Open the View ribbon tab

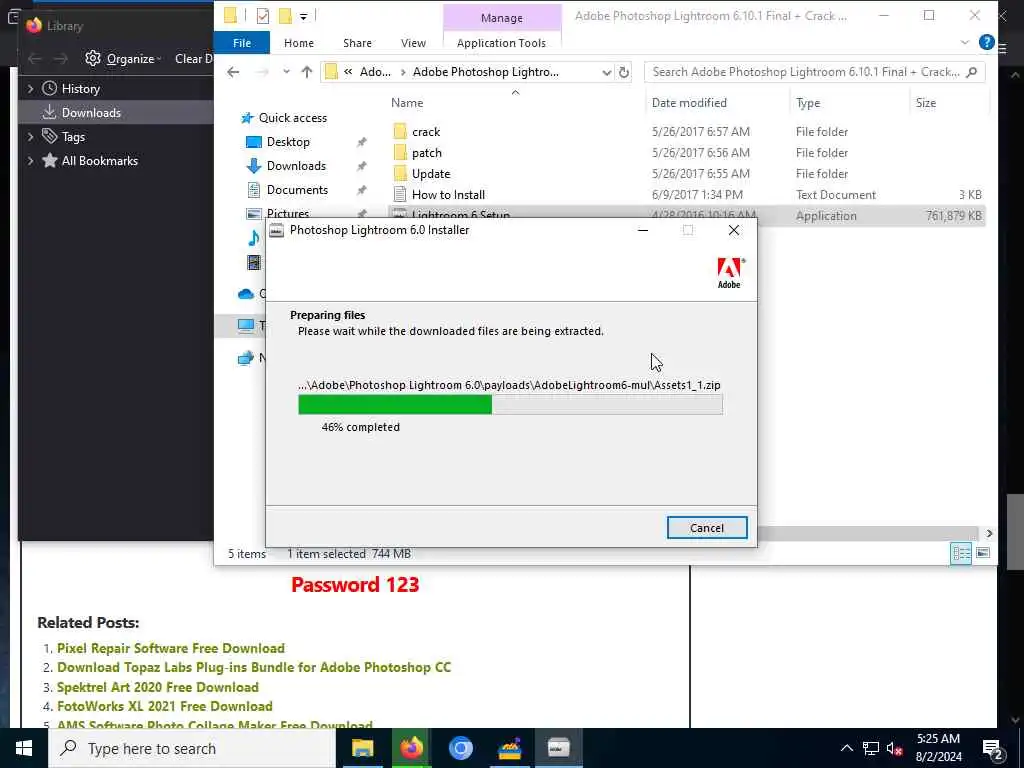(413, 43)
